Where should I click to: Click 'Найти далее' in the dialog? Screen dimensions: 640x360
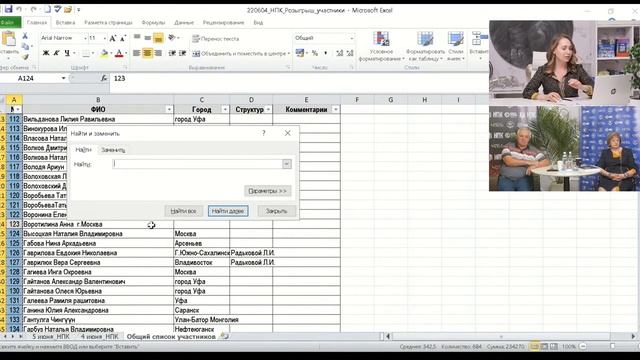click(228, 211)
